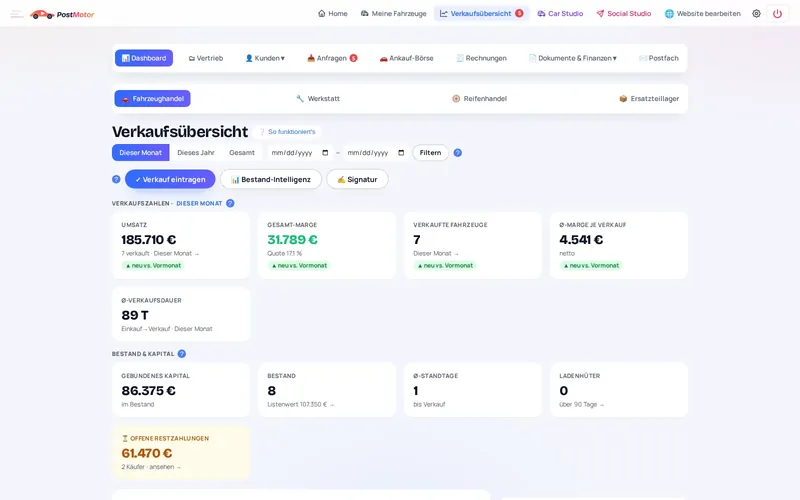Click the 61.470 € Offene Restzahlungen amount
Image resolution: width=800 pixels, height=500 pixels.
click(147, 453)
